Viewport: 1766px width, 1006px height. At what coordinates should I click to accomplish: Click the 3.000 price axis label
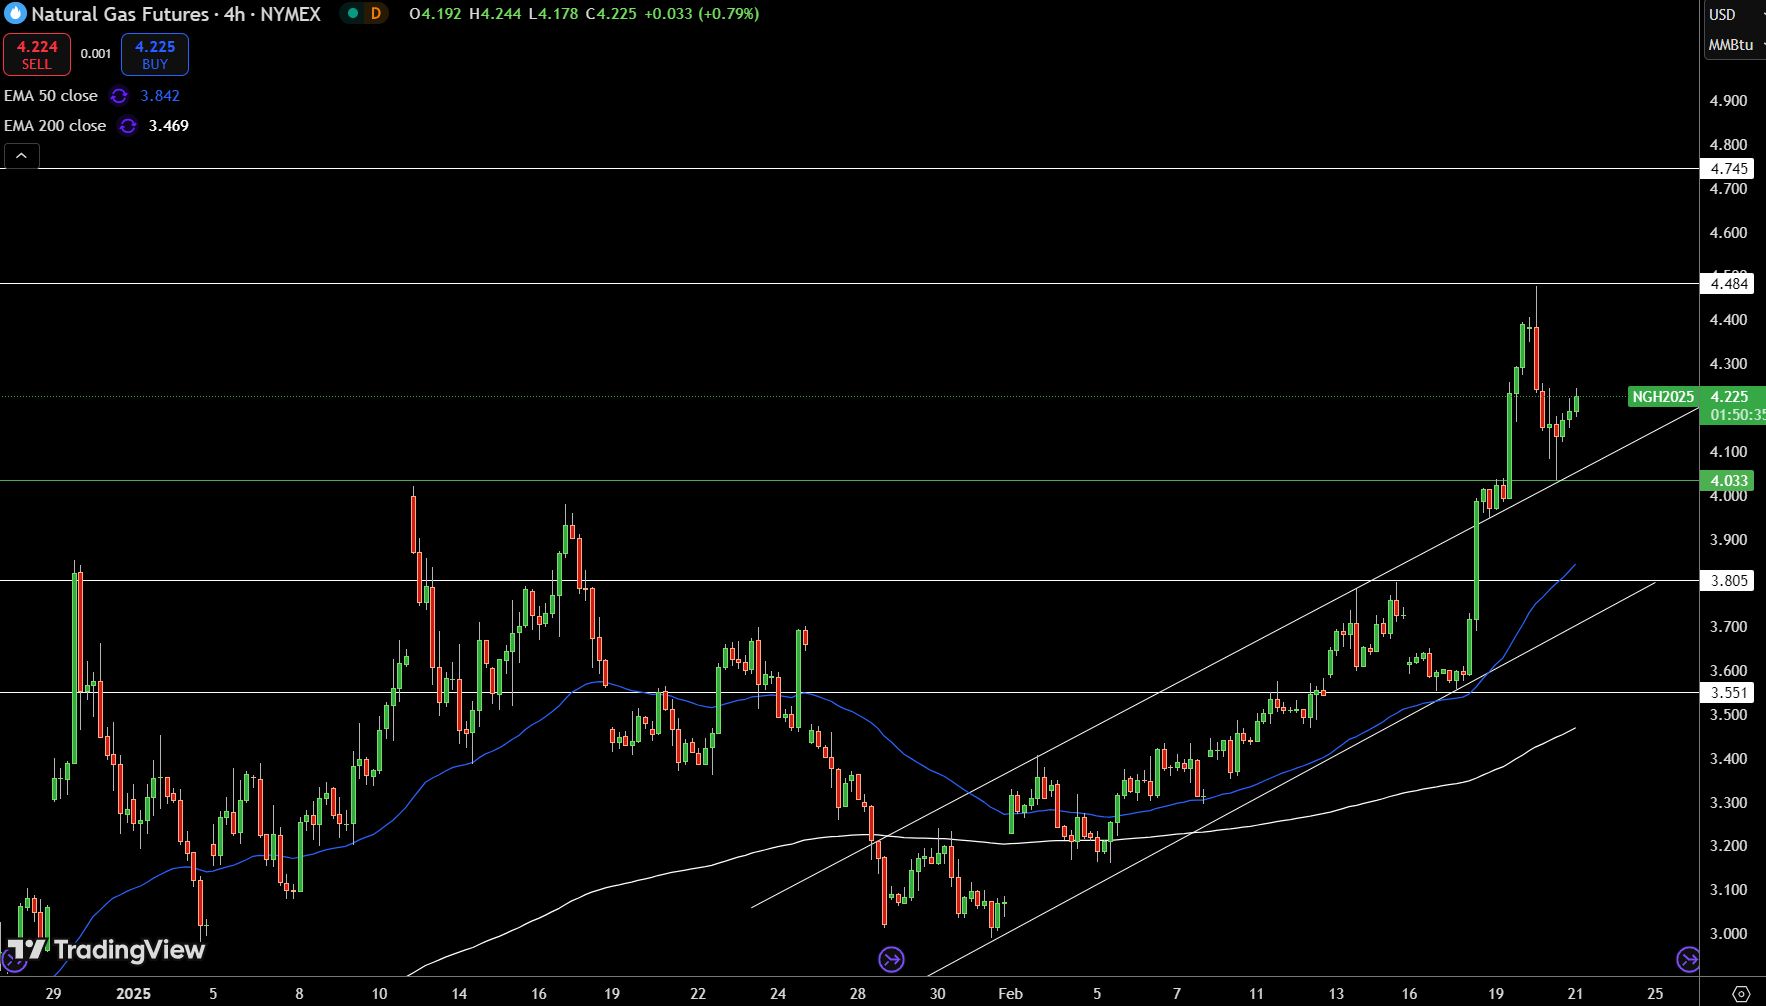pyautogui.click(x=1728, y=934)
